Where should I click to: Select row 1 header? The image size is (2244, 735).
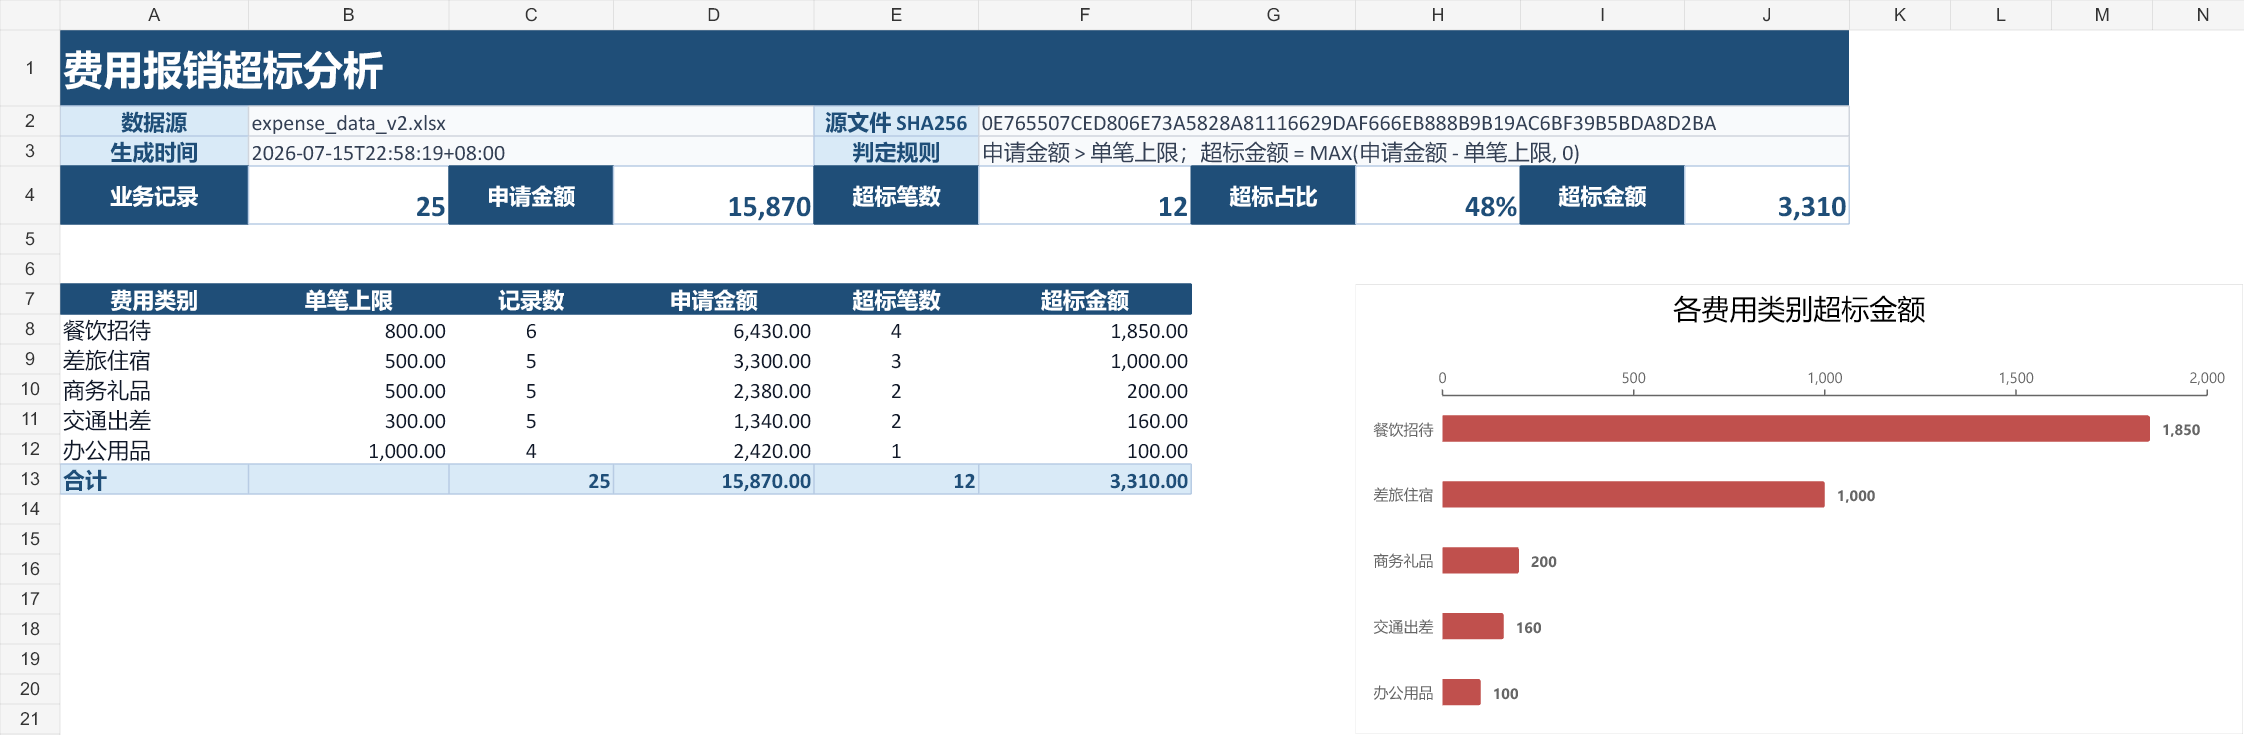pyautogui.click(x=30, y=68)
